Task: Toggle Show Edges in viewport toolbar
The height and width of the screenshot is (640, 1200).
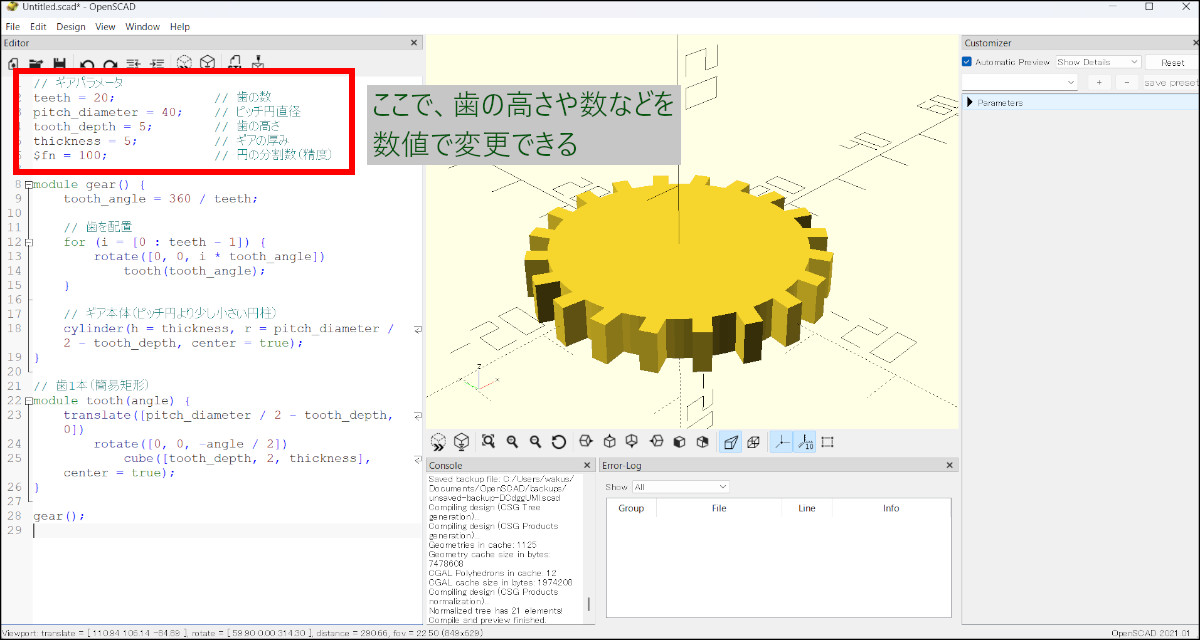Action: [x=828, y=442]
